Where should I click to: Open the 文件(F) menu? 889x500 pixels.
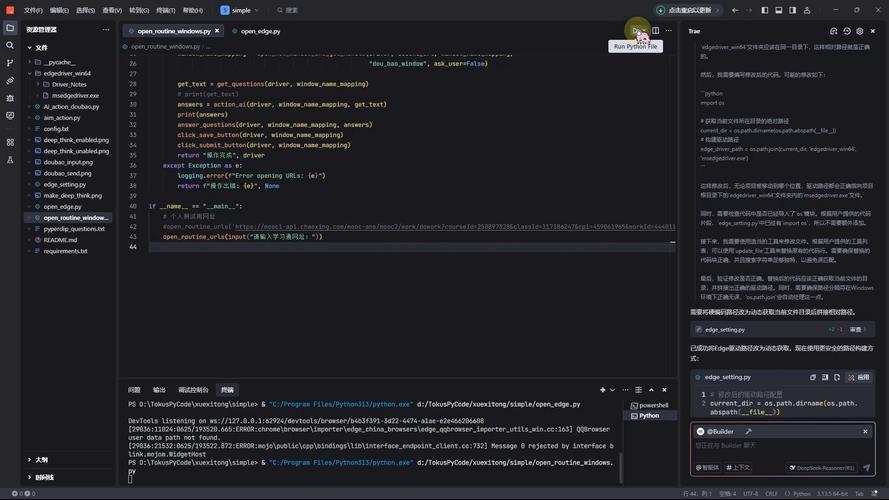[x=33, y=10]
